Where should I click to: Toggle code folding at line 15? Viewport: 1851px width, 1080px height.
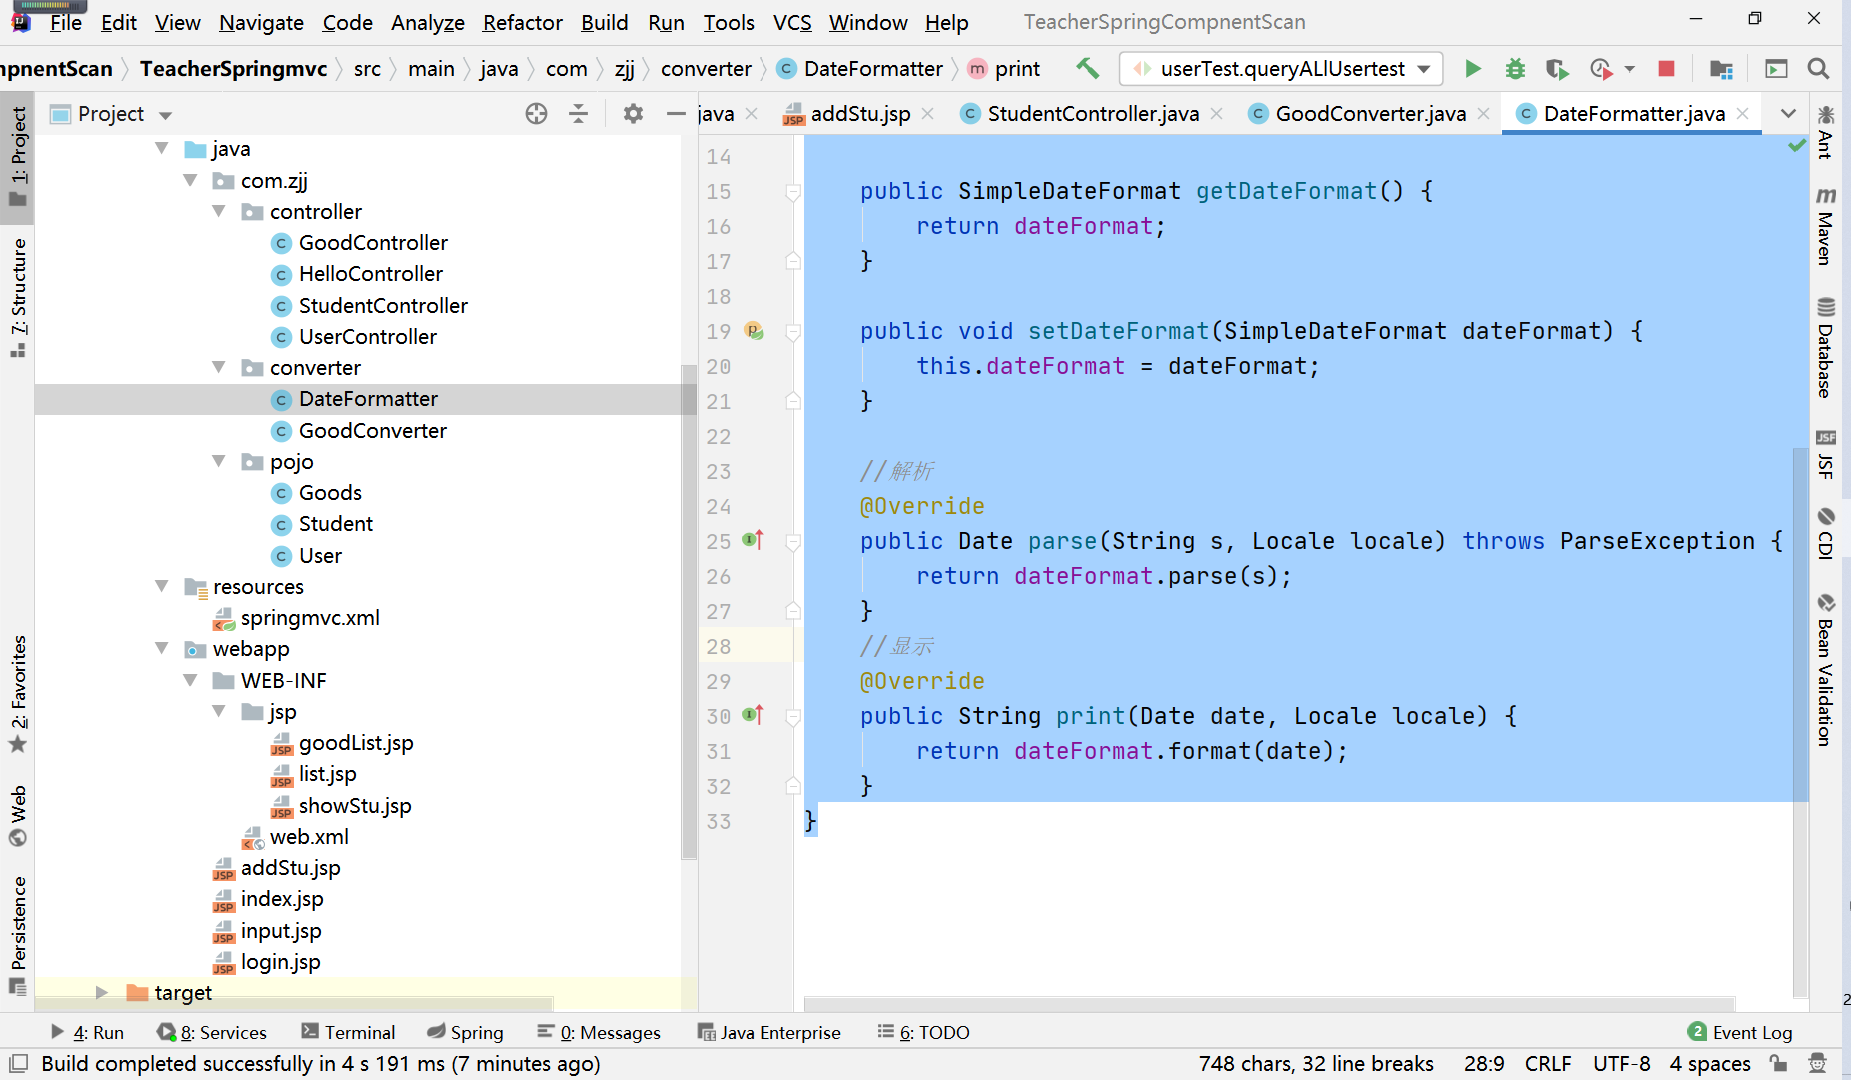(x=793, y=191)
